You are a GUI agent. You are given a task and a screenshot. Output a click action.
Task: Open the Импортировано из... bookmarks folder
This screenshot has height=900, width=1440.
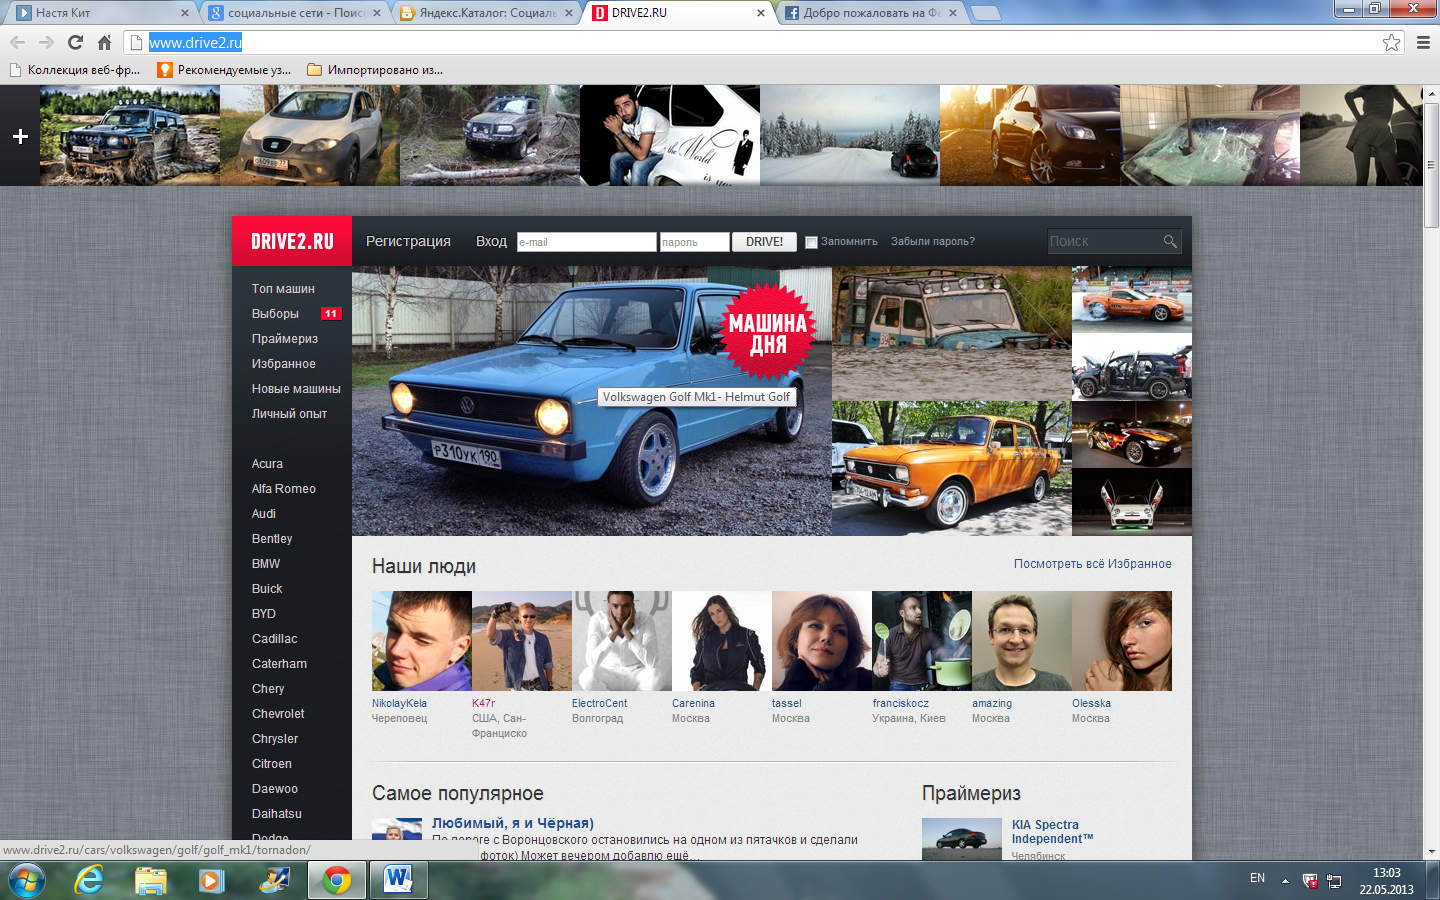375,70
